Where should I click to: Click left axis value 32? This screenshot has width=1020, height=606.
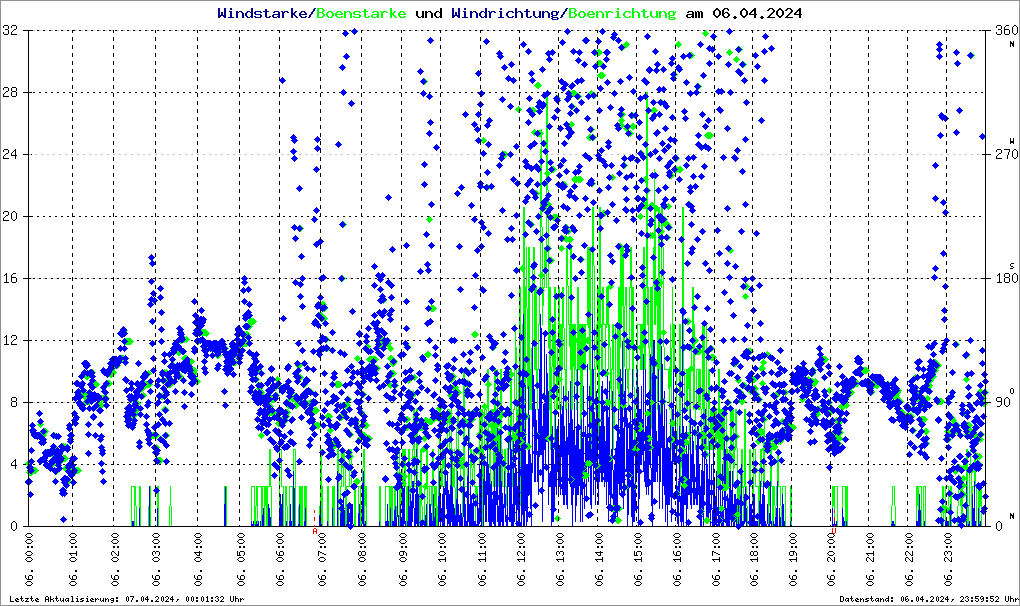pyautogui.click(x=10, y=31)
